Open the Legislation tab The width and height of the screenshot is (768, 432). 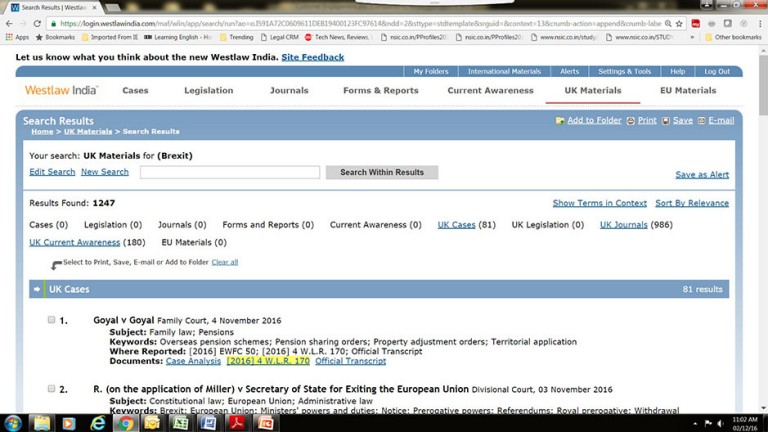[209, 91]
